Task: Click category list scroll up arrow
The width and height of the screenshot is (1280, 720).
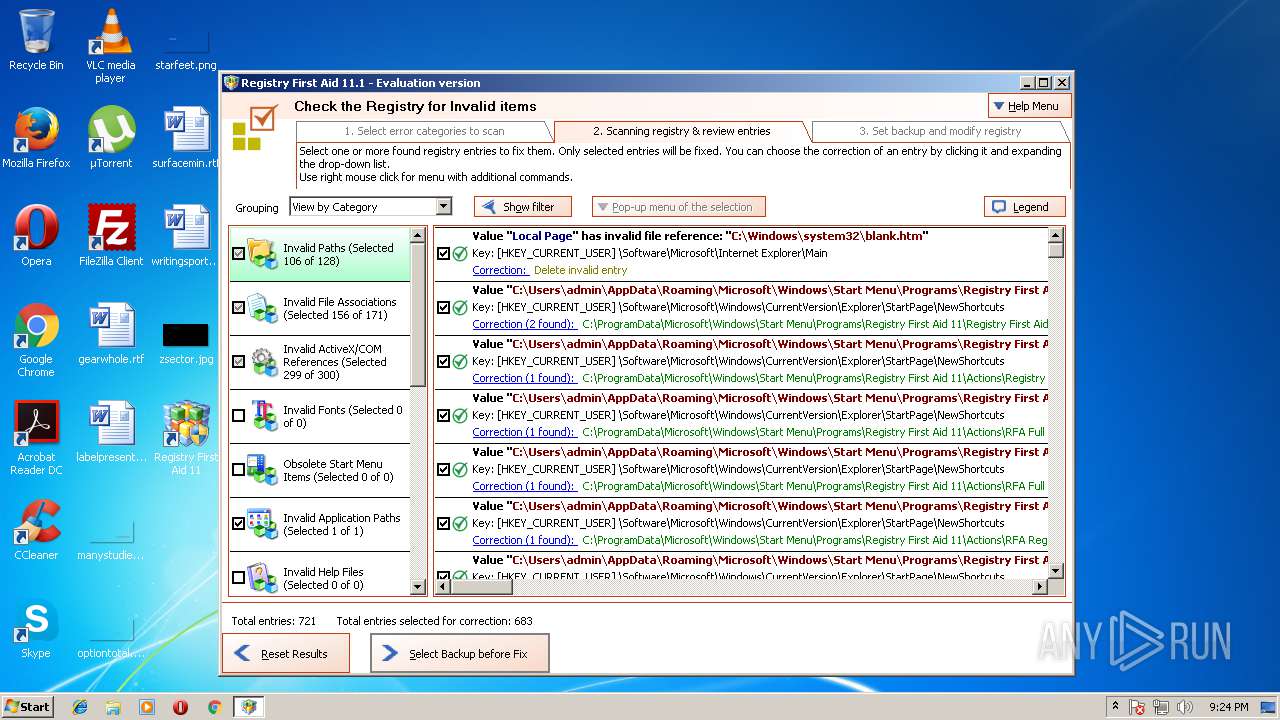Action: tap(418, 236)
